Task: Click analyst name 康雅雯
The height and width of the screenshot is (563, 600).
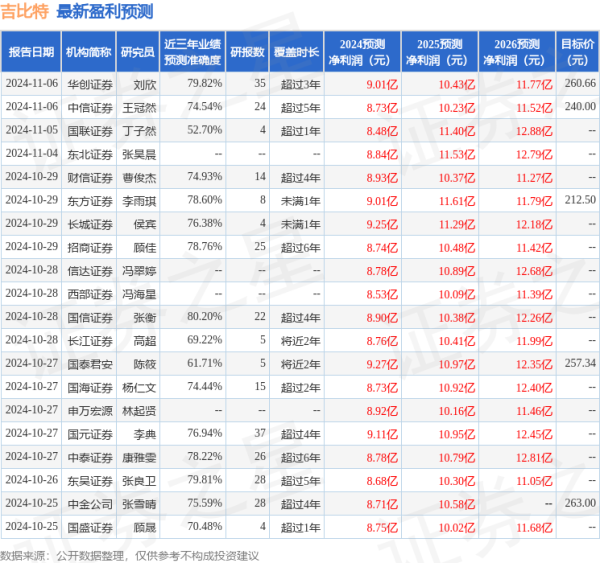Action: pos(139,458)
